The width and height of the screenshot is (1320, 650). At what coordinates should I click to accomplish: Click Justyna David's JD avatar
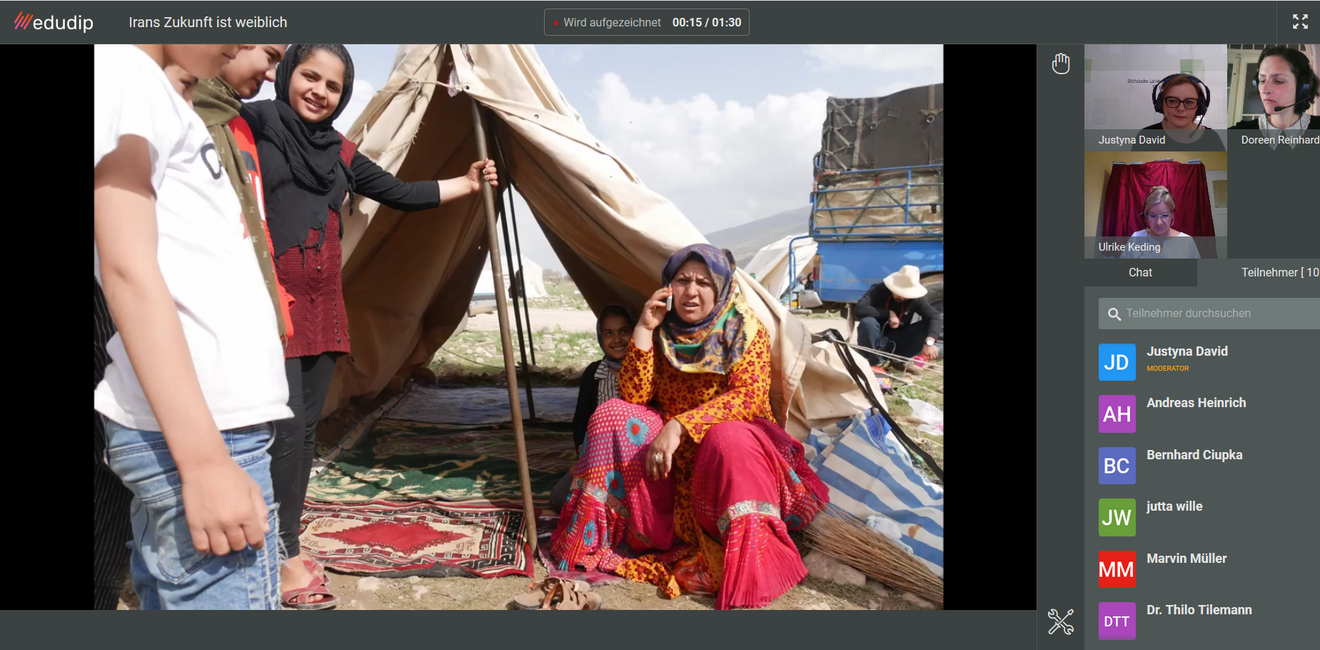(x=1117, y=362)
